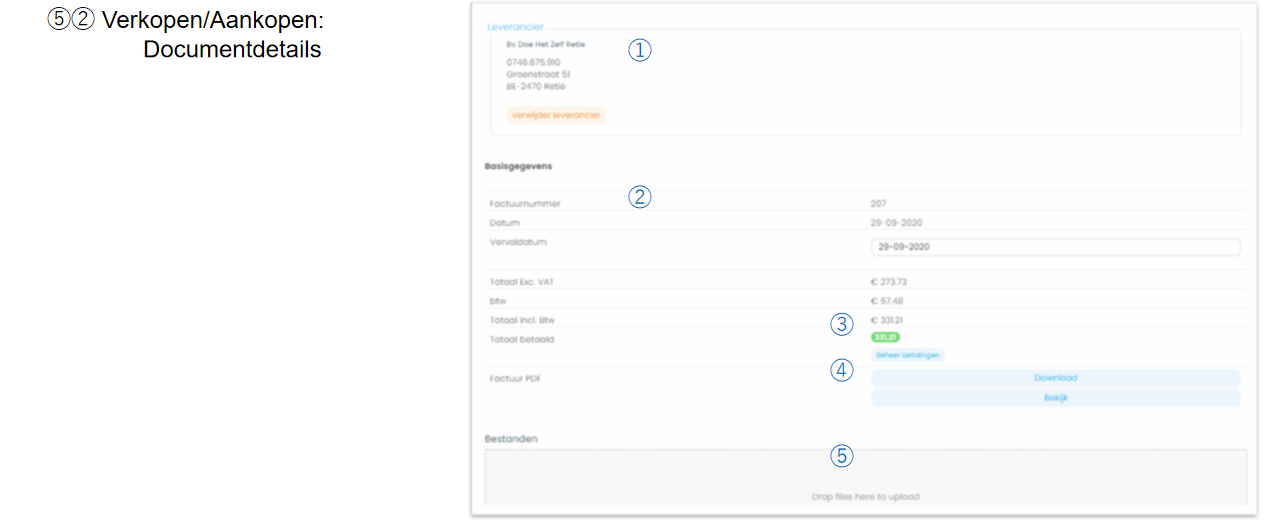Click the Factuurnummer value 207
Screen dimensions: 1280x530
tap(878, 204)
